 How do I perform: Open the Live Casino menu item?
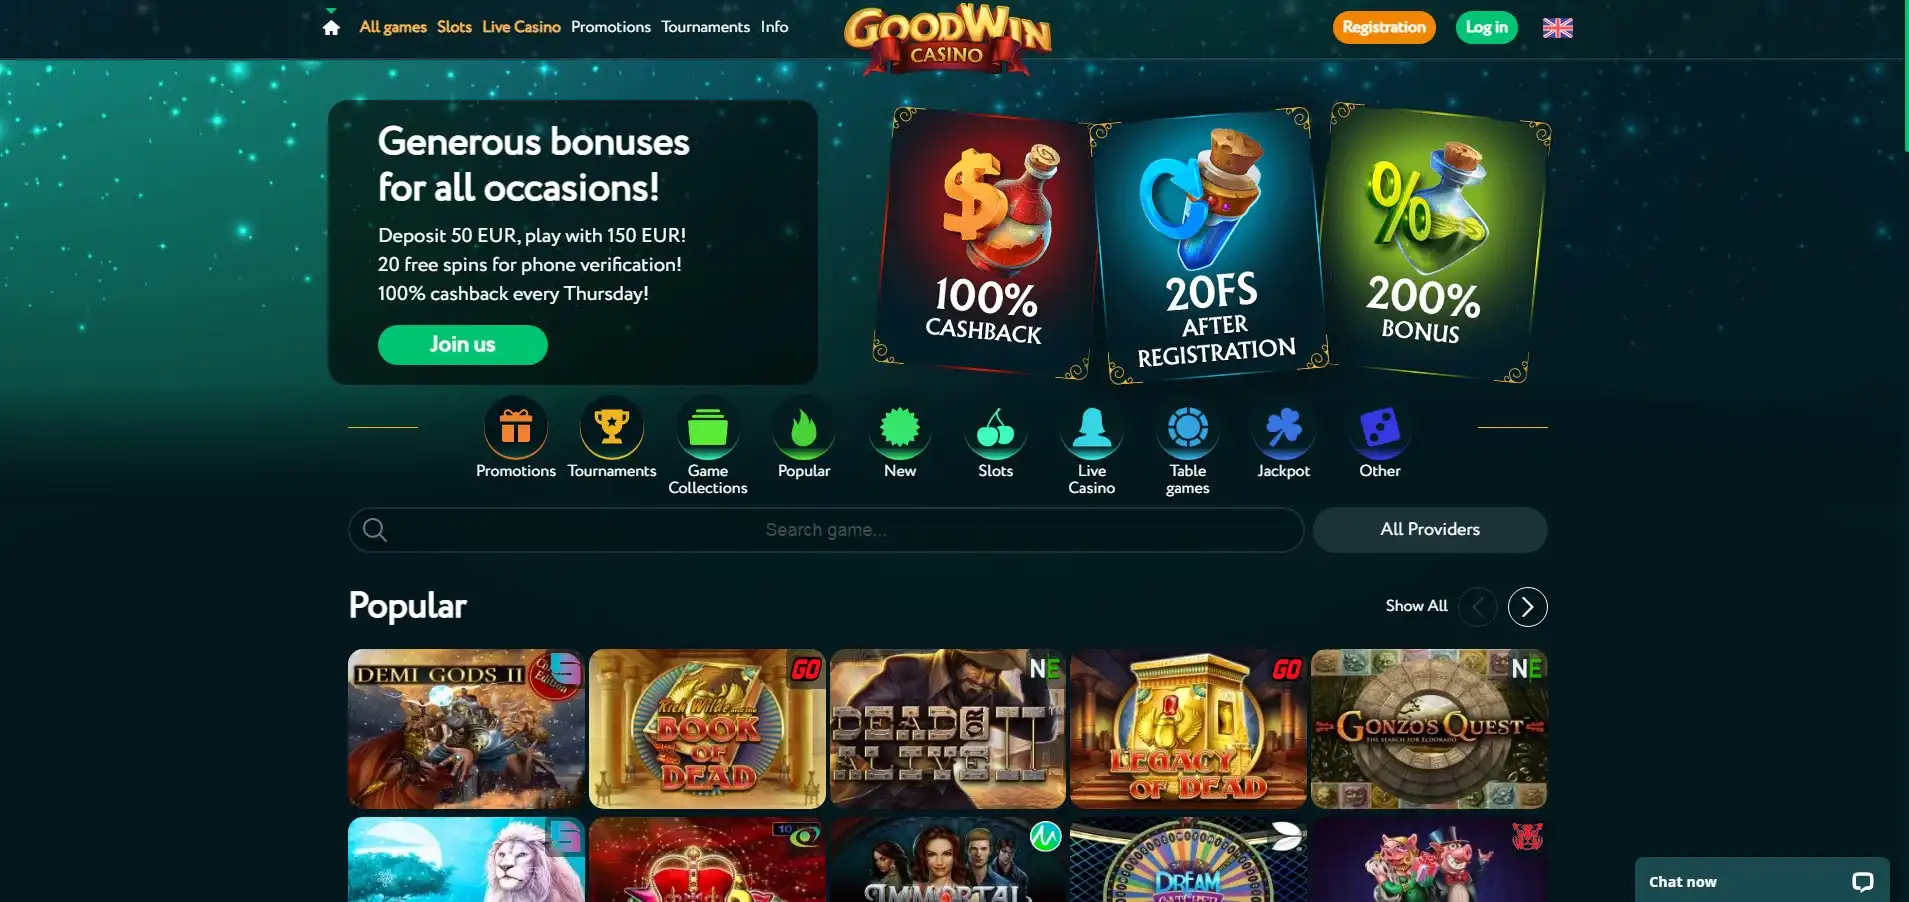pos(521,27)
